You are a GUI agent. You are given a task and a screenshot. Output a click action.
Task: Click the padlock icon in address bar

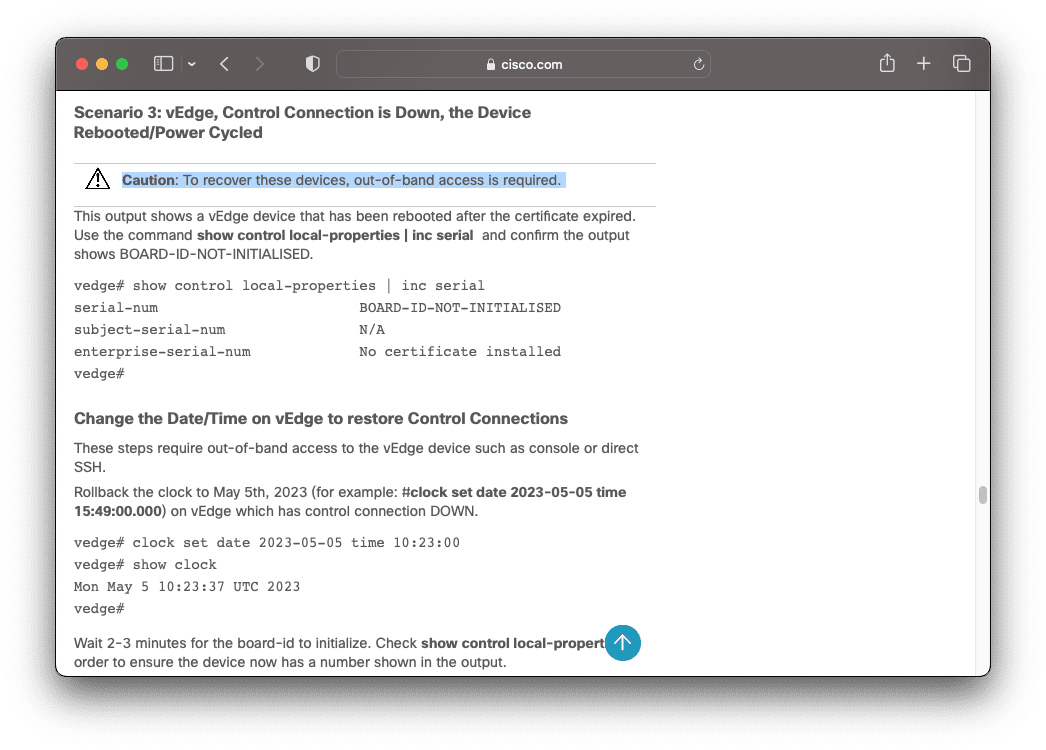click(490, 65)
